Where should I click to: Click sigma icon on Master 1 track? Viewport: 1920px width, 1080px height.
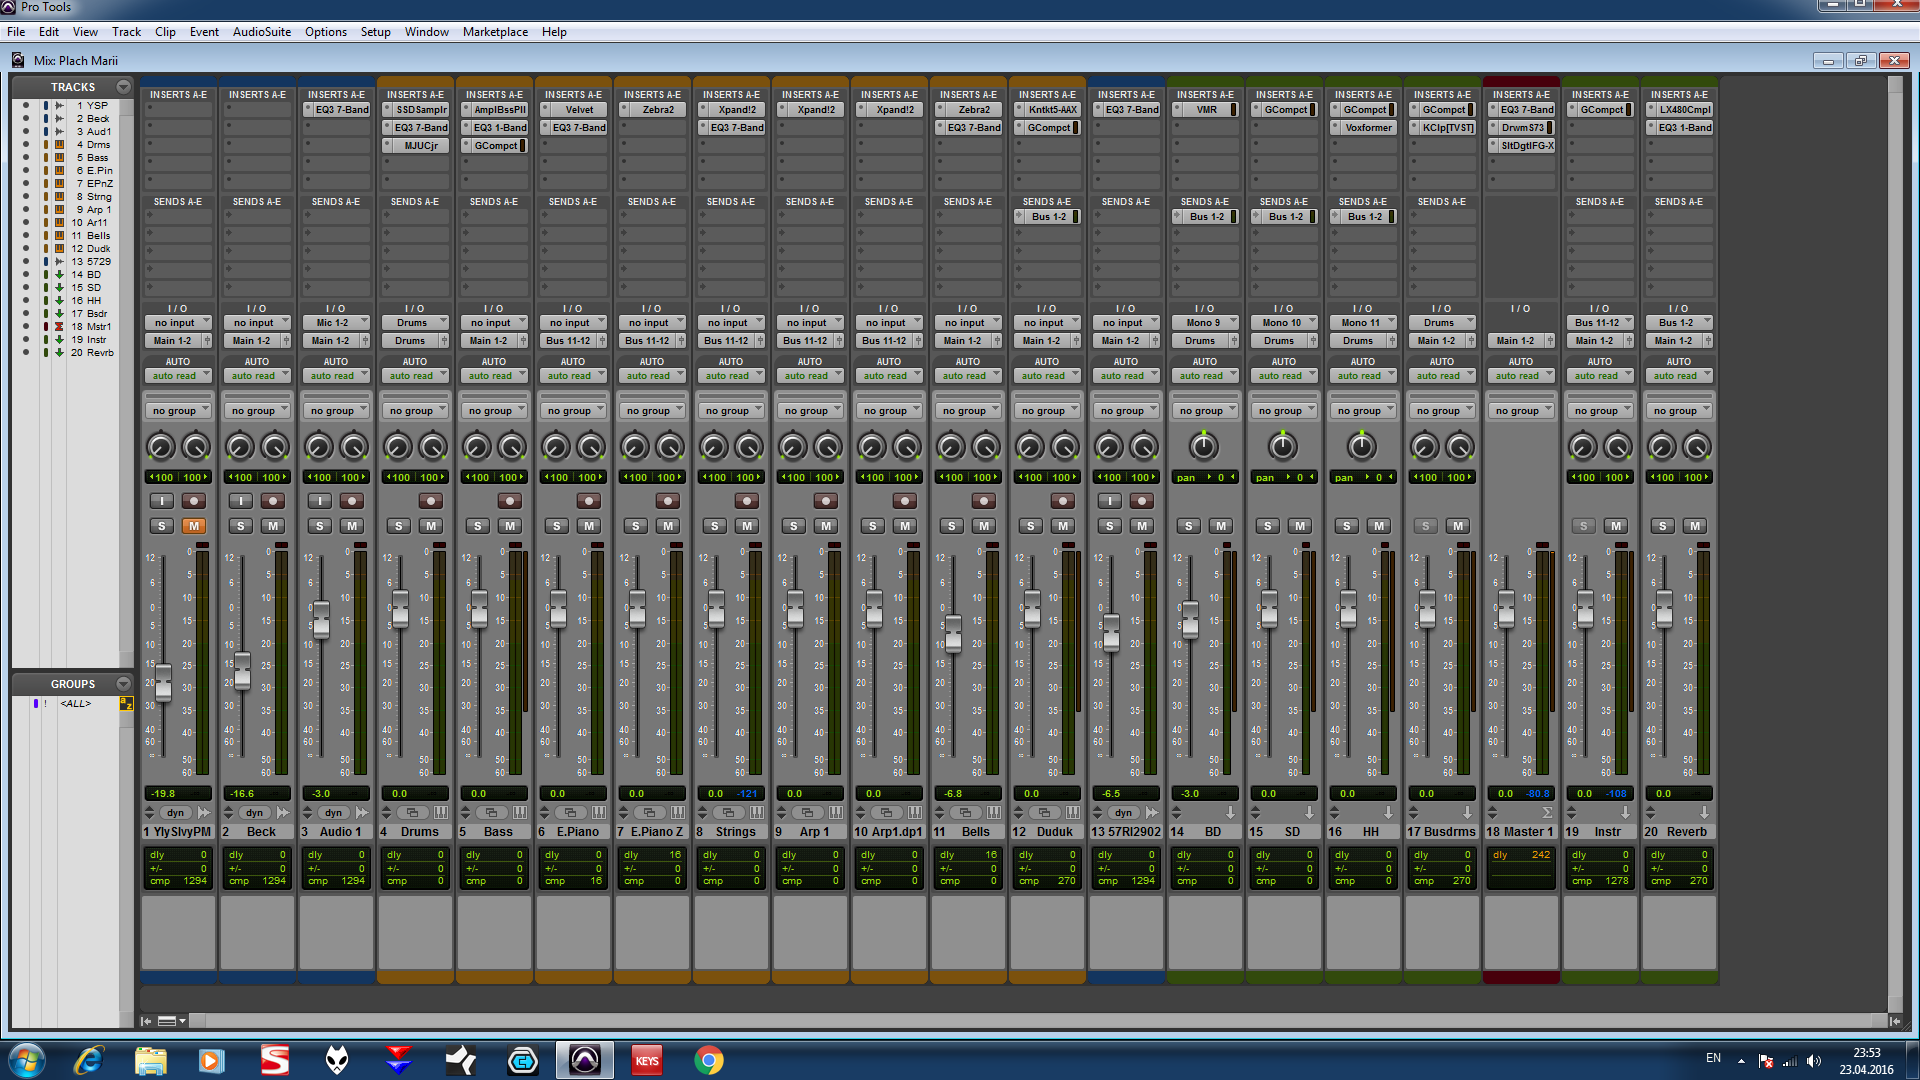[1546, 813]
